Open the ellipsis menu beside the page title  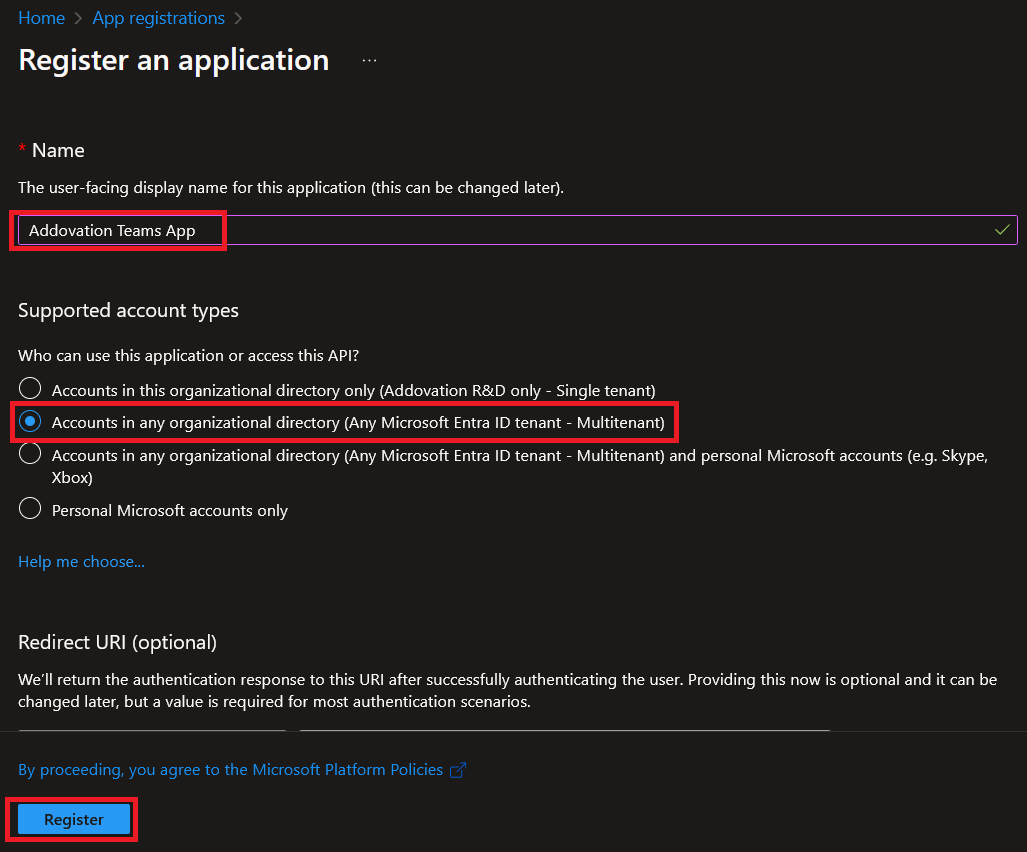point(370,61)
